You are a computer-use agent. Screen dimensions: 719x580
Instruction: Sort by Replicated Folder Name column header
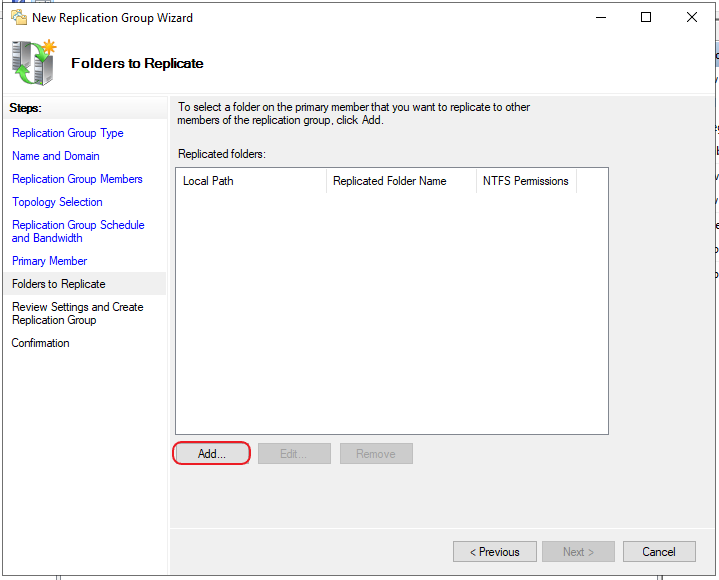coord(402,181)
